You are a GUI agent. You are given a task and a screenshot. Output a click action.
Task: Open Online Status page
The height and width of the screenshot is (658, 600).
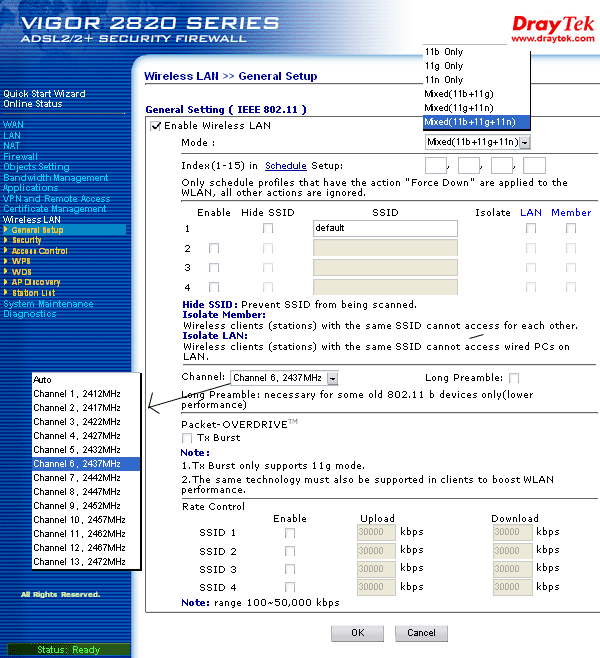(33, 104)
